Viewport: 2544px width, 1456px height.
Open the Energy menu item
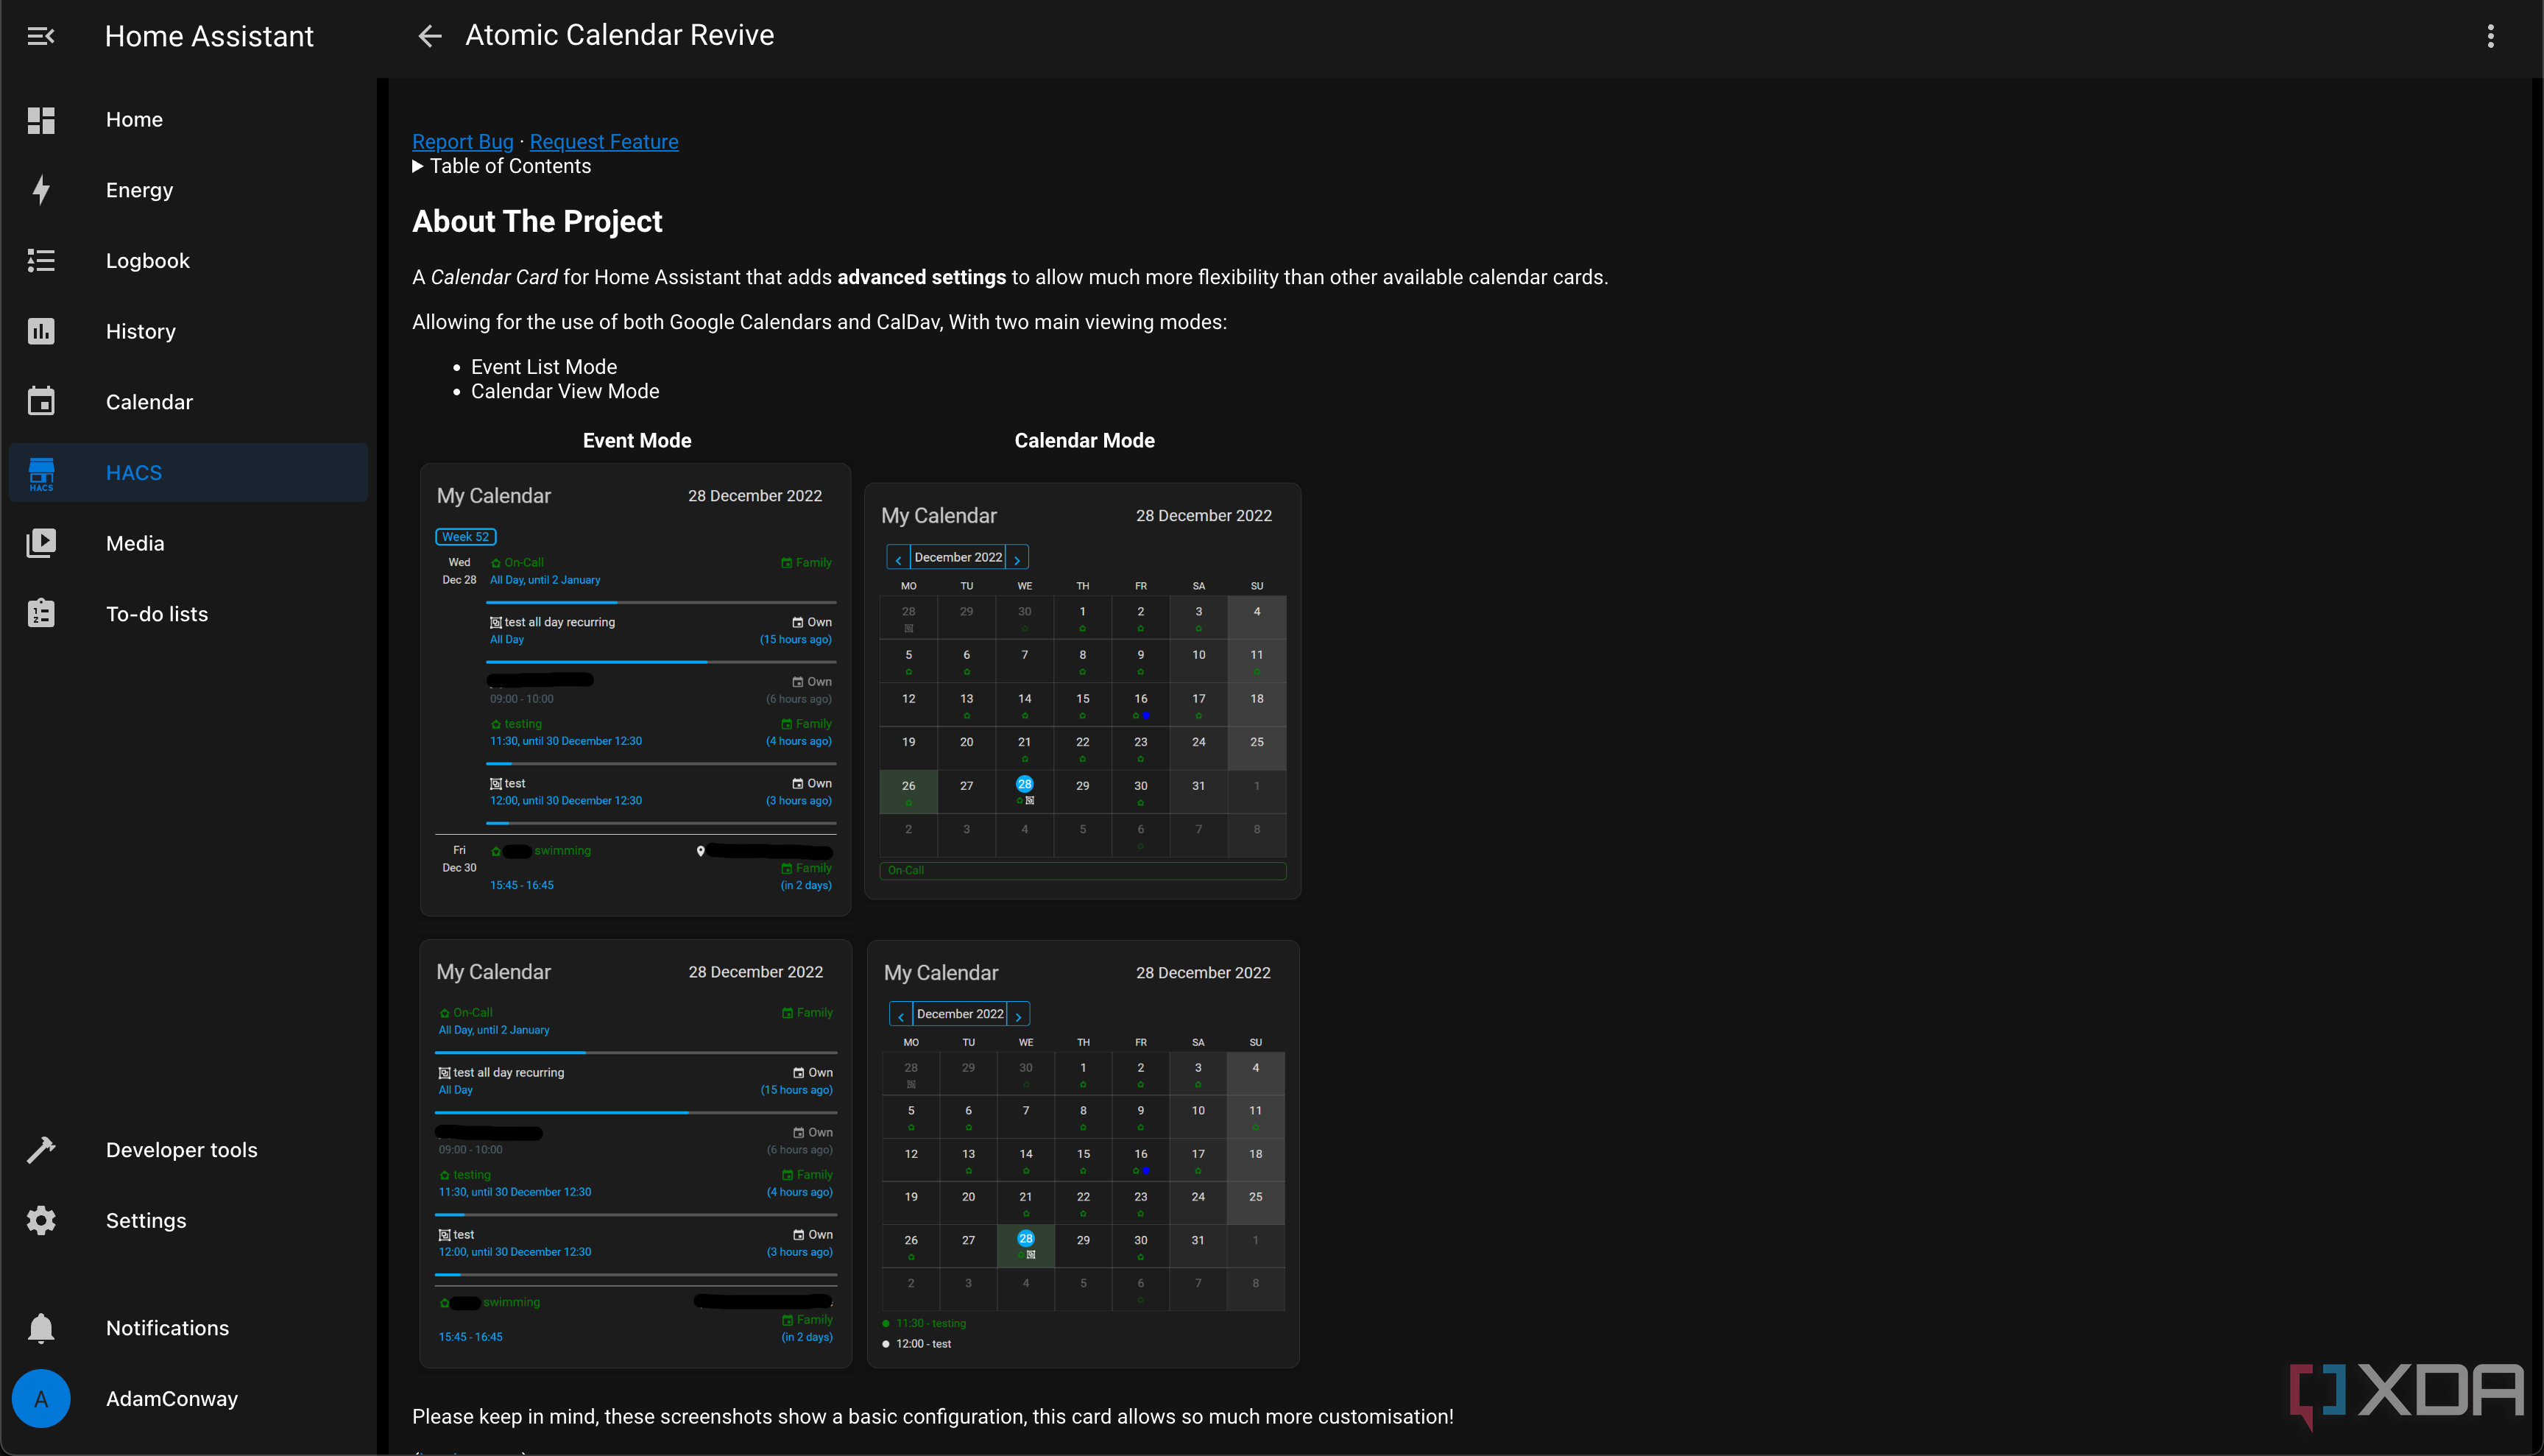(x=188, y=190)
